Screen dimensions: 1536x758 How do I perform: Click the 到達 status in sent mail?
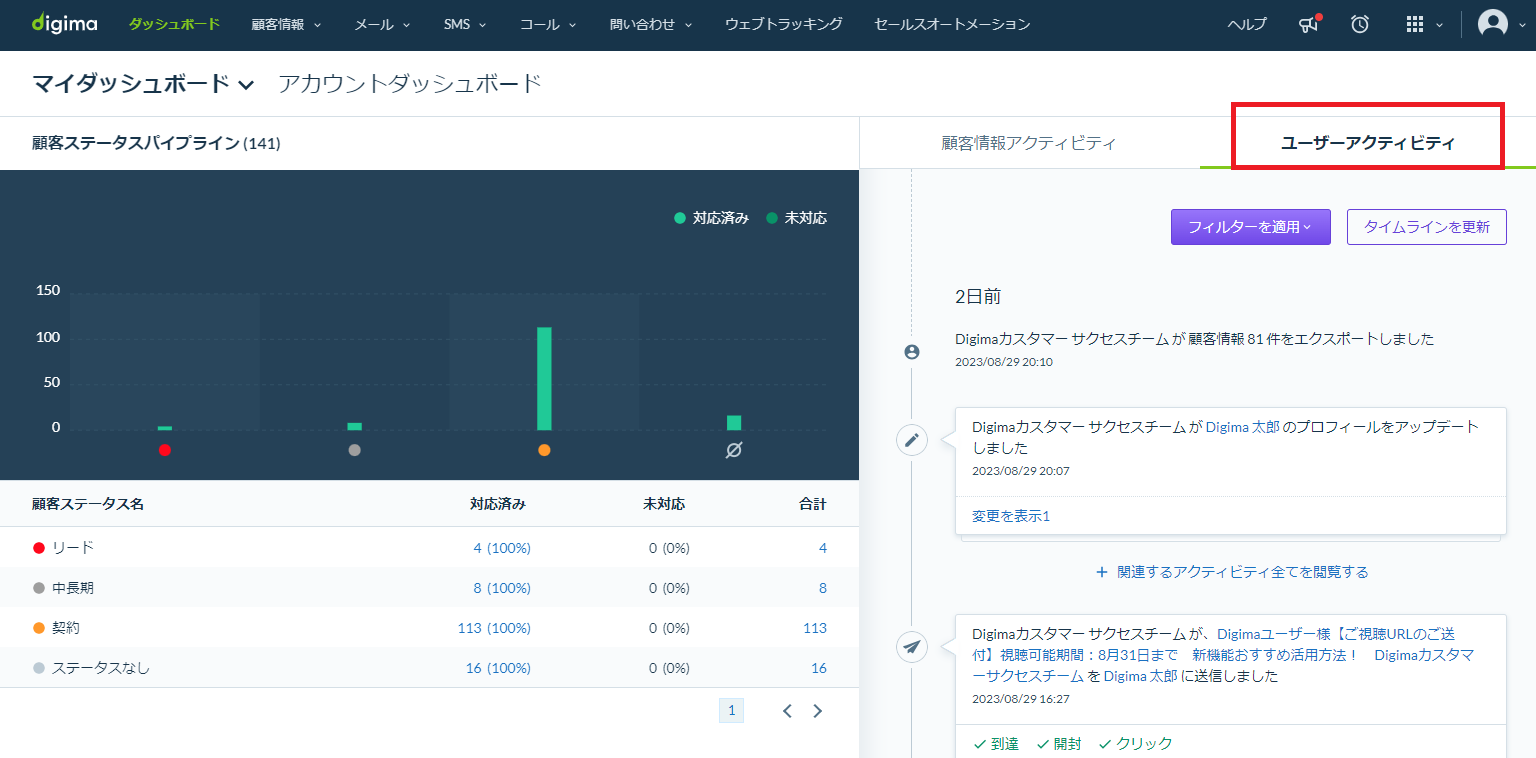point(996,744)
